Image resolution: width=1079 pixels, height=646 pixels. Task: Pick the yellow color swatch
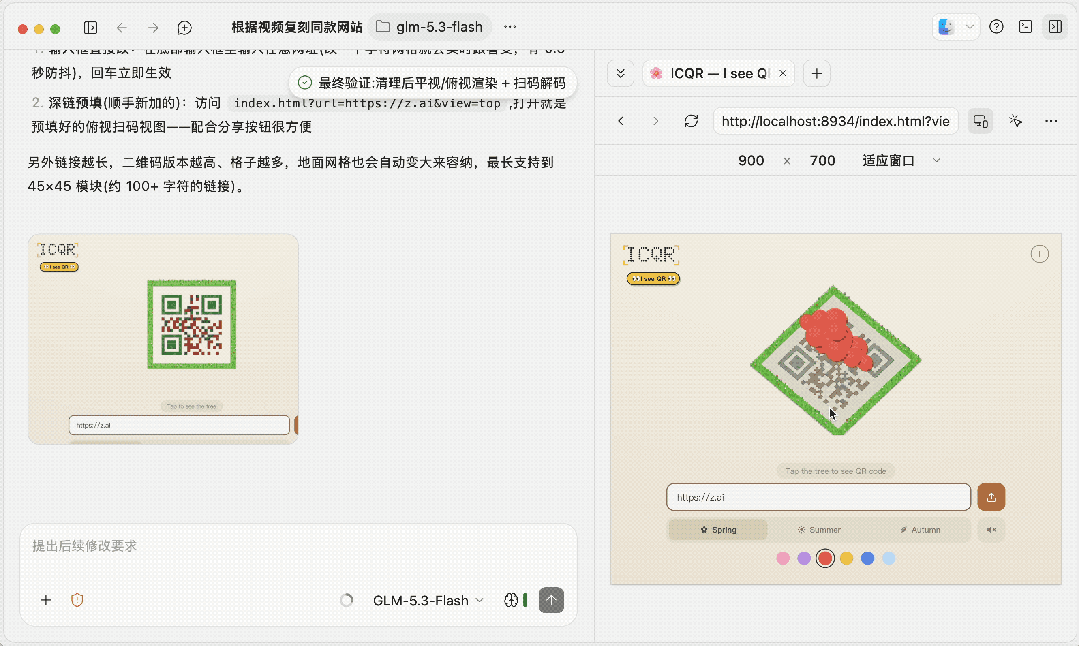tap(846, 559)
